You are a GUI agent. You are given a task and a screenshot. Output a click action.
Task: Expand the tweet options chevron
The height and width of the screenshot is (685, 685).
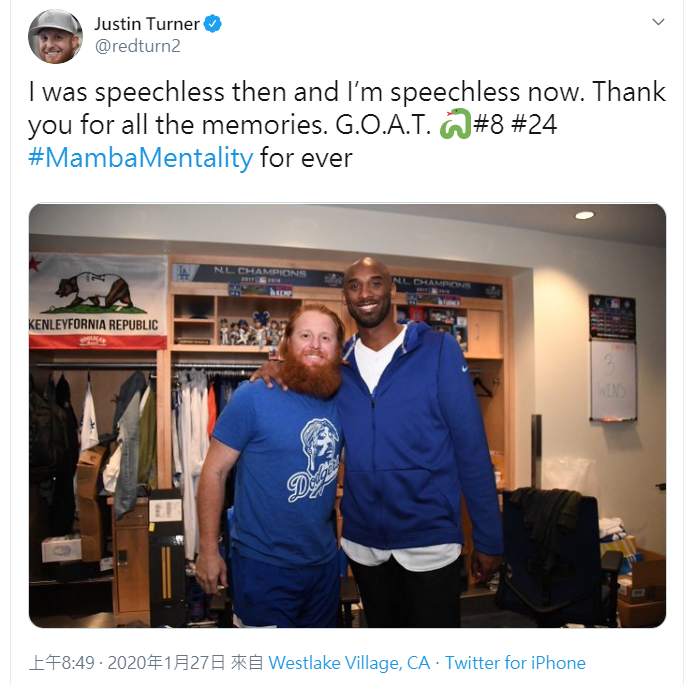pos(658,21)
